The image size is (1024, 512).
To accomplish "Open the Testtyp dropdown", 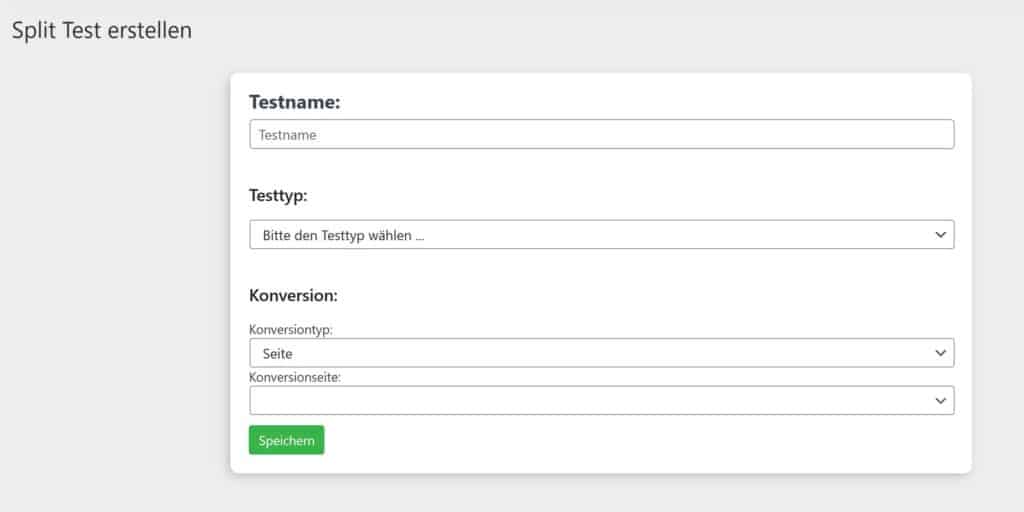I will click(601, 235).
